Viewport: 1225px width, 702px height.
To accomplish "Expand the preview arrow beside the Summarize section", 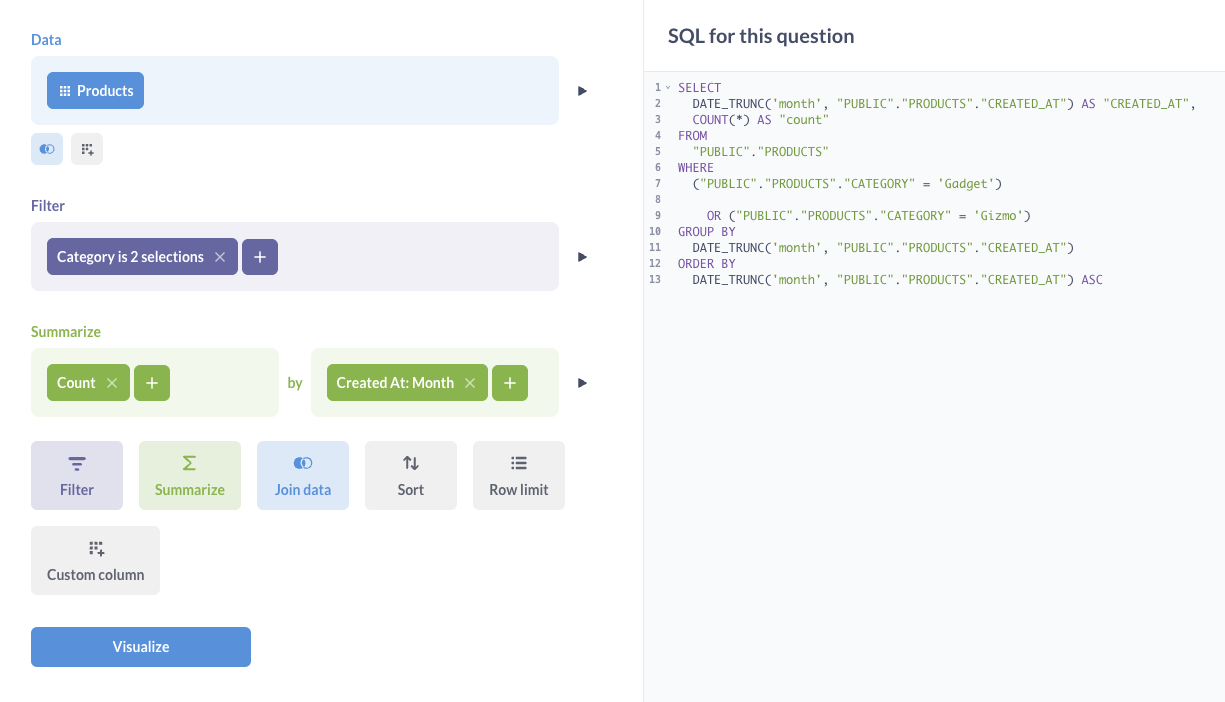I will click(x=582, y=382).
